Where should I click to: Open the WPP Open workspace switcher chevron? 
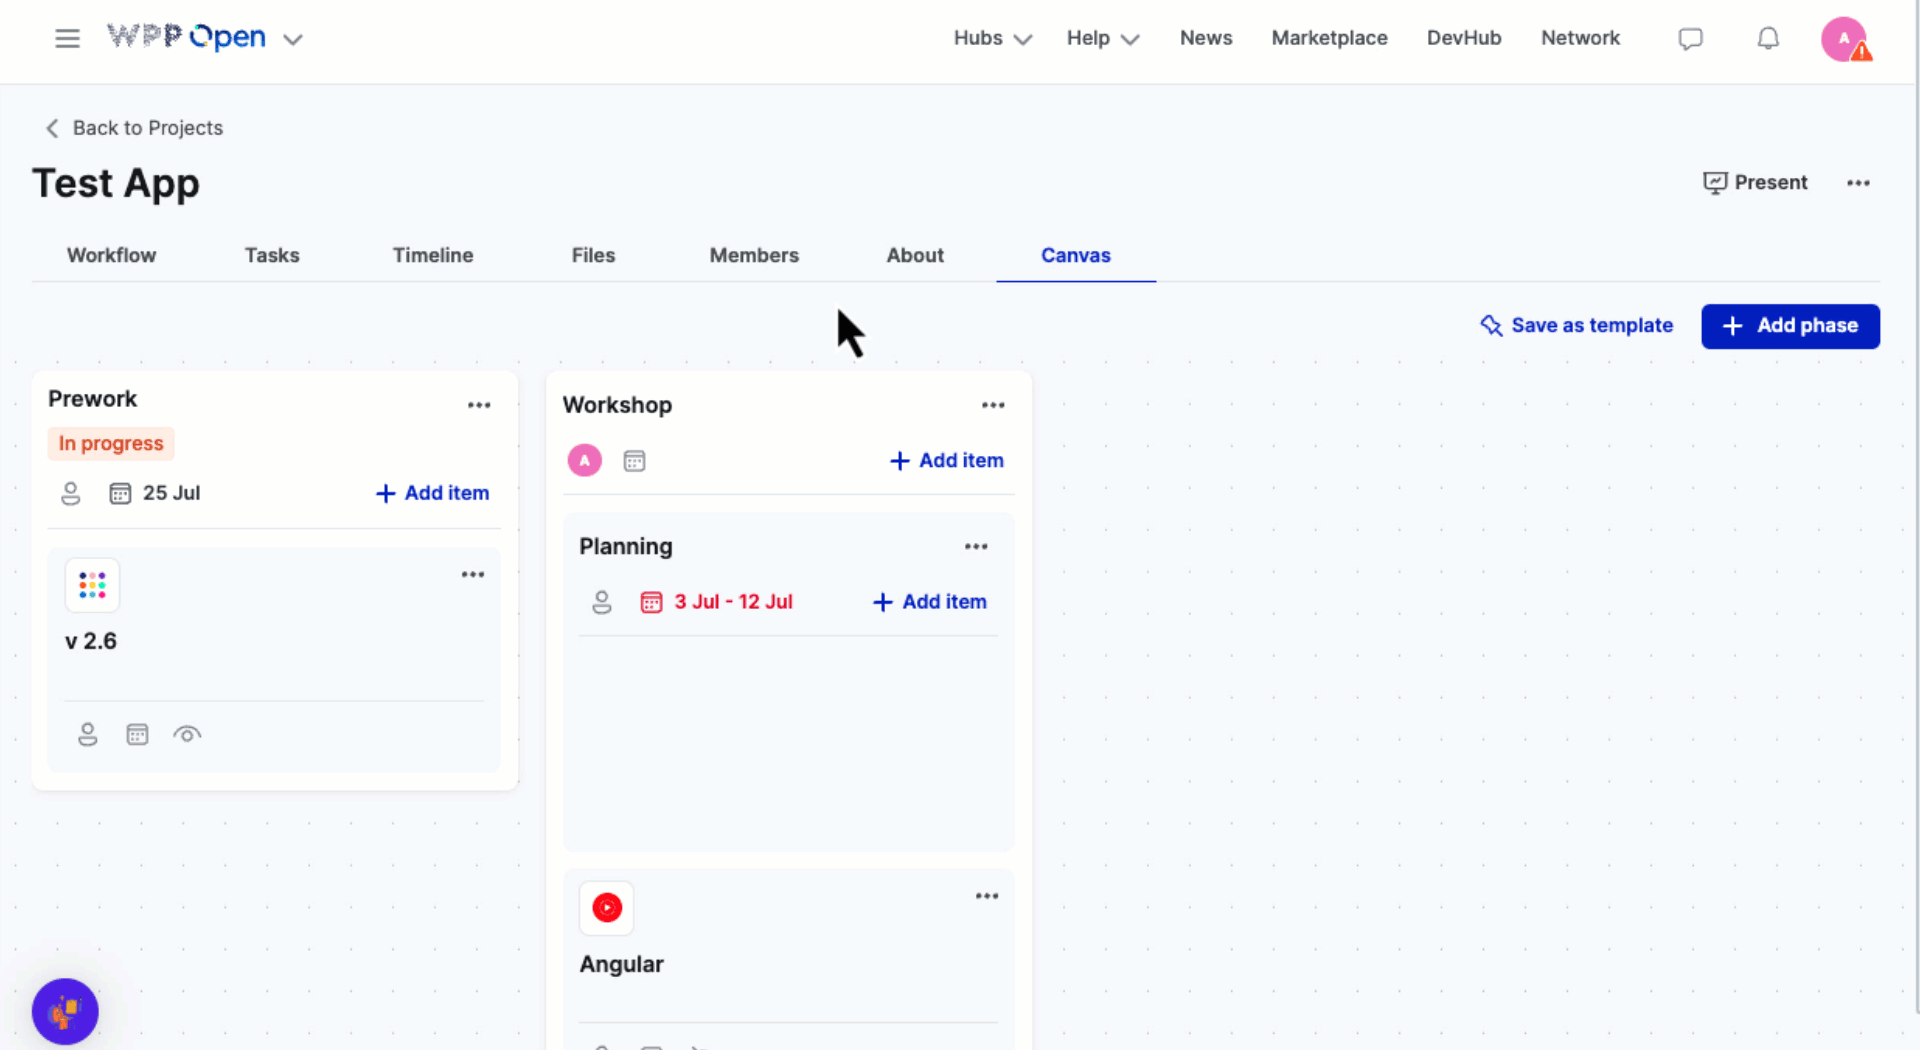(x=292, y=40)
